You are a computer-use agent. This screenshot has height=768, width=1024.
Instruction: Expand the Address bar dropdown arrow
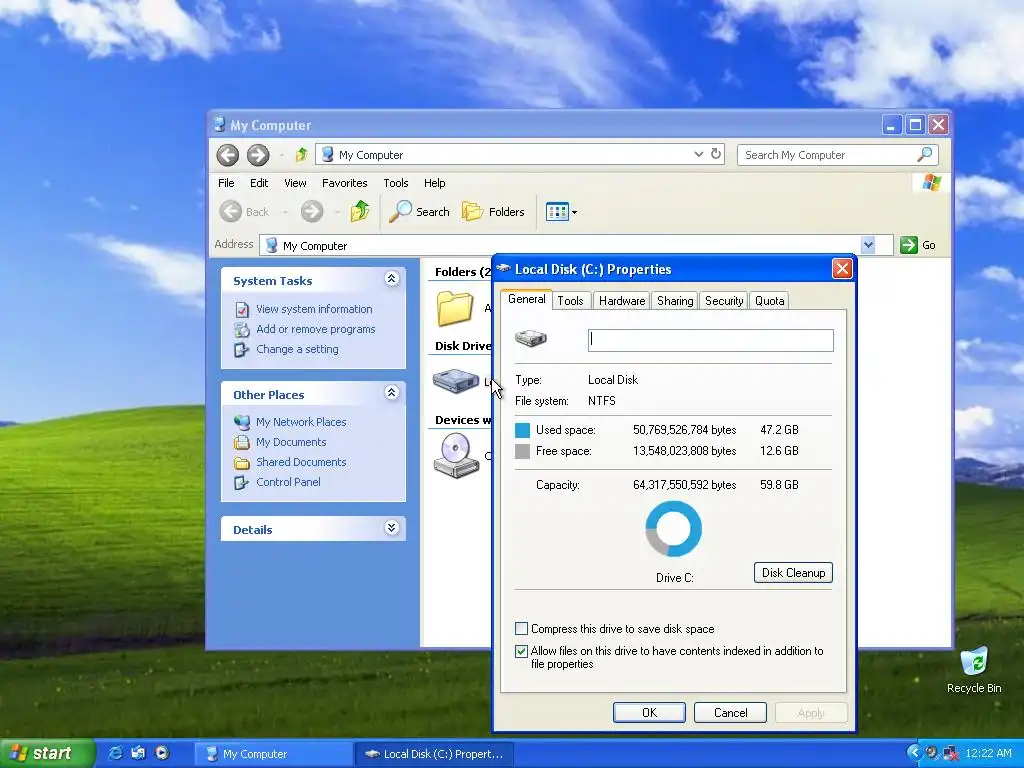868,245
